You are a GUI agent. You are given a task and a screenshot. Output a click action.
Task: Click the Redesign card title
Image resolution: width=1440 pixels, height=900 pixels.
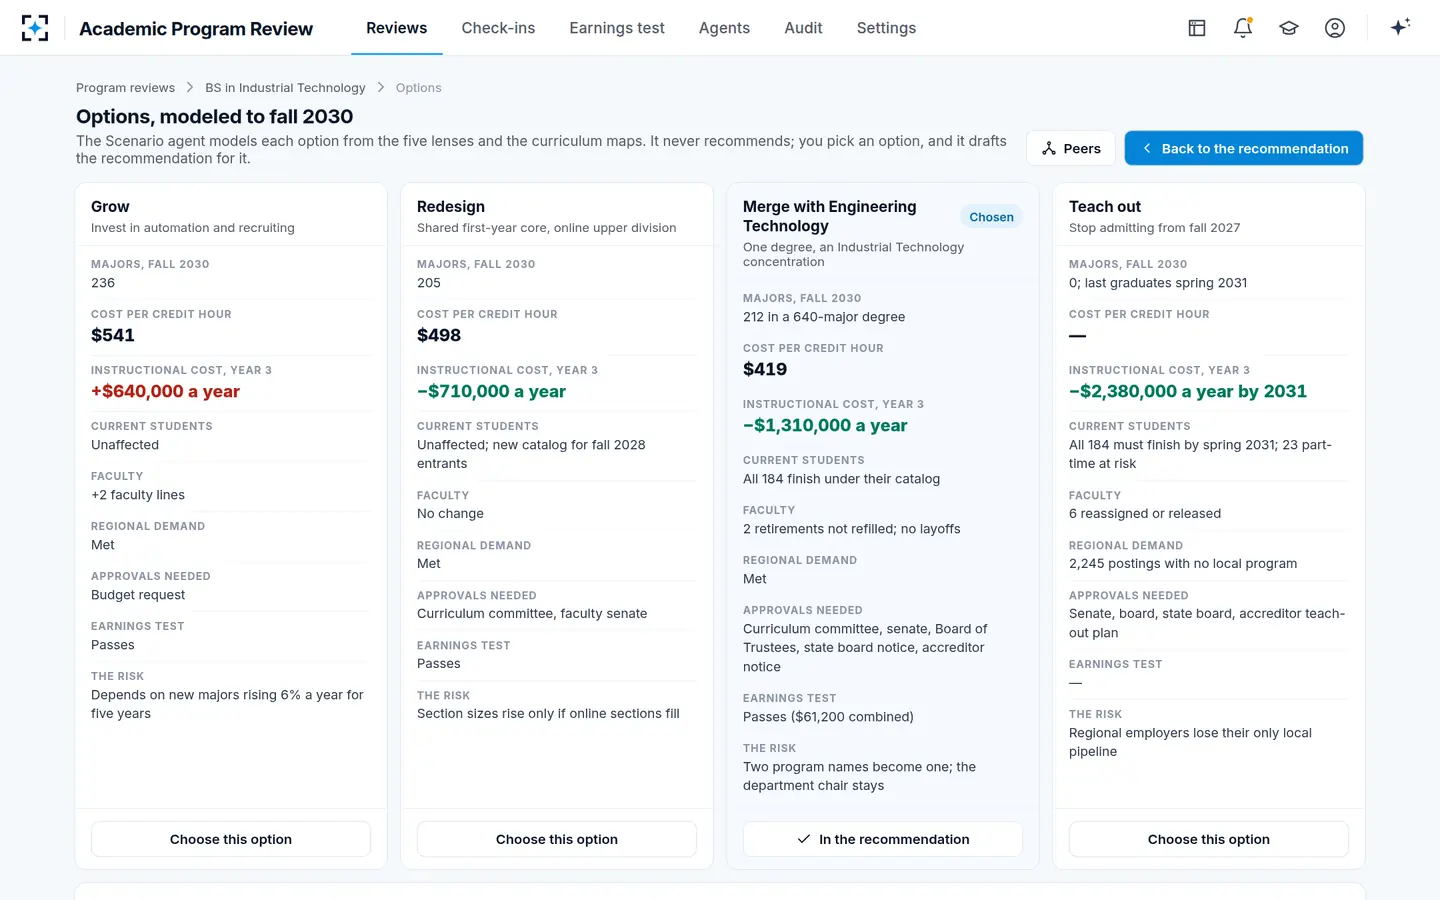(451, 207)
